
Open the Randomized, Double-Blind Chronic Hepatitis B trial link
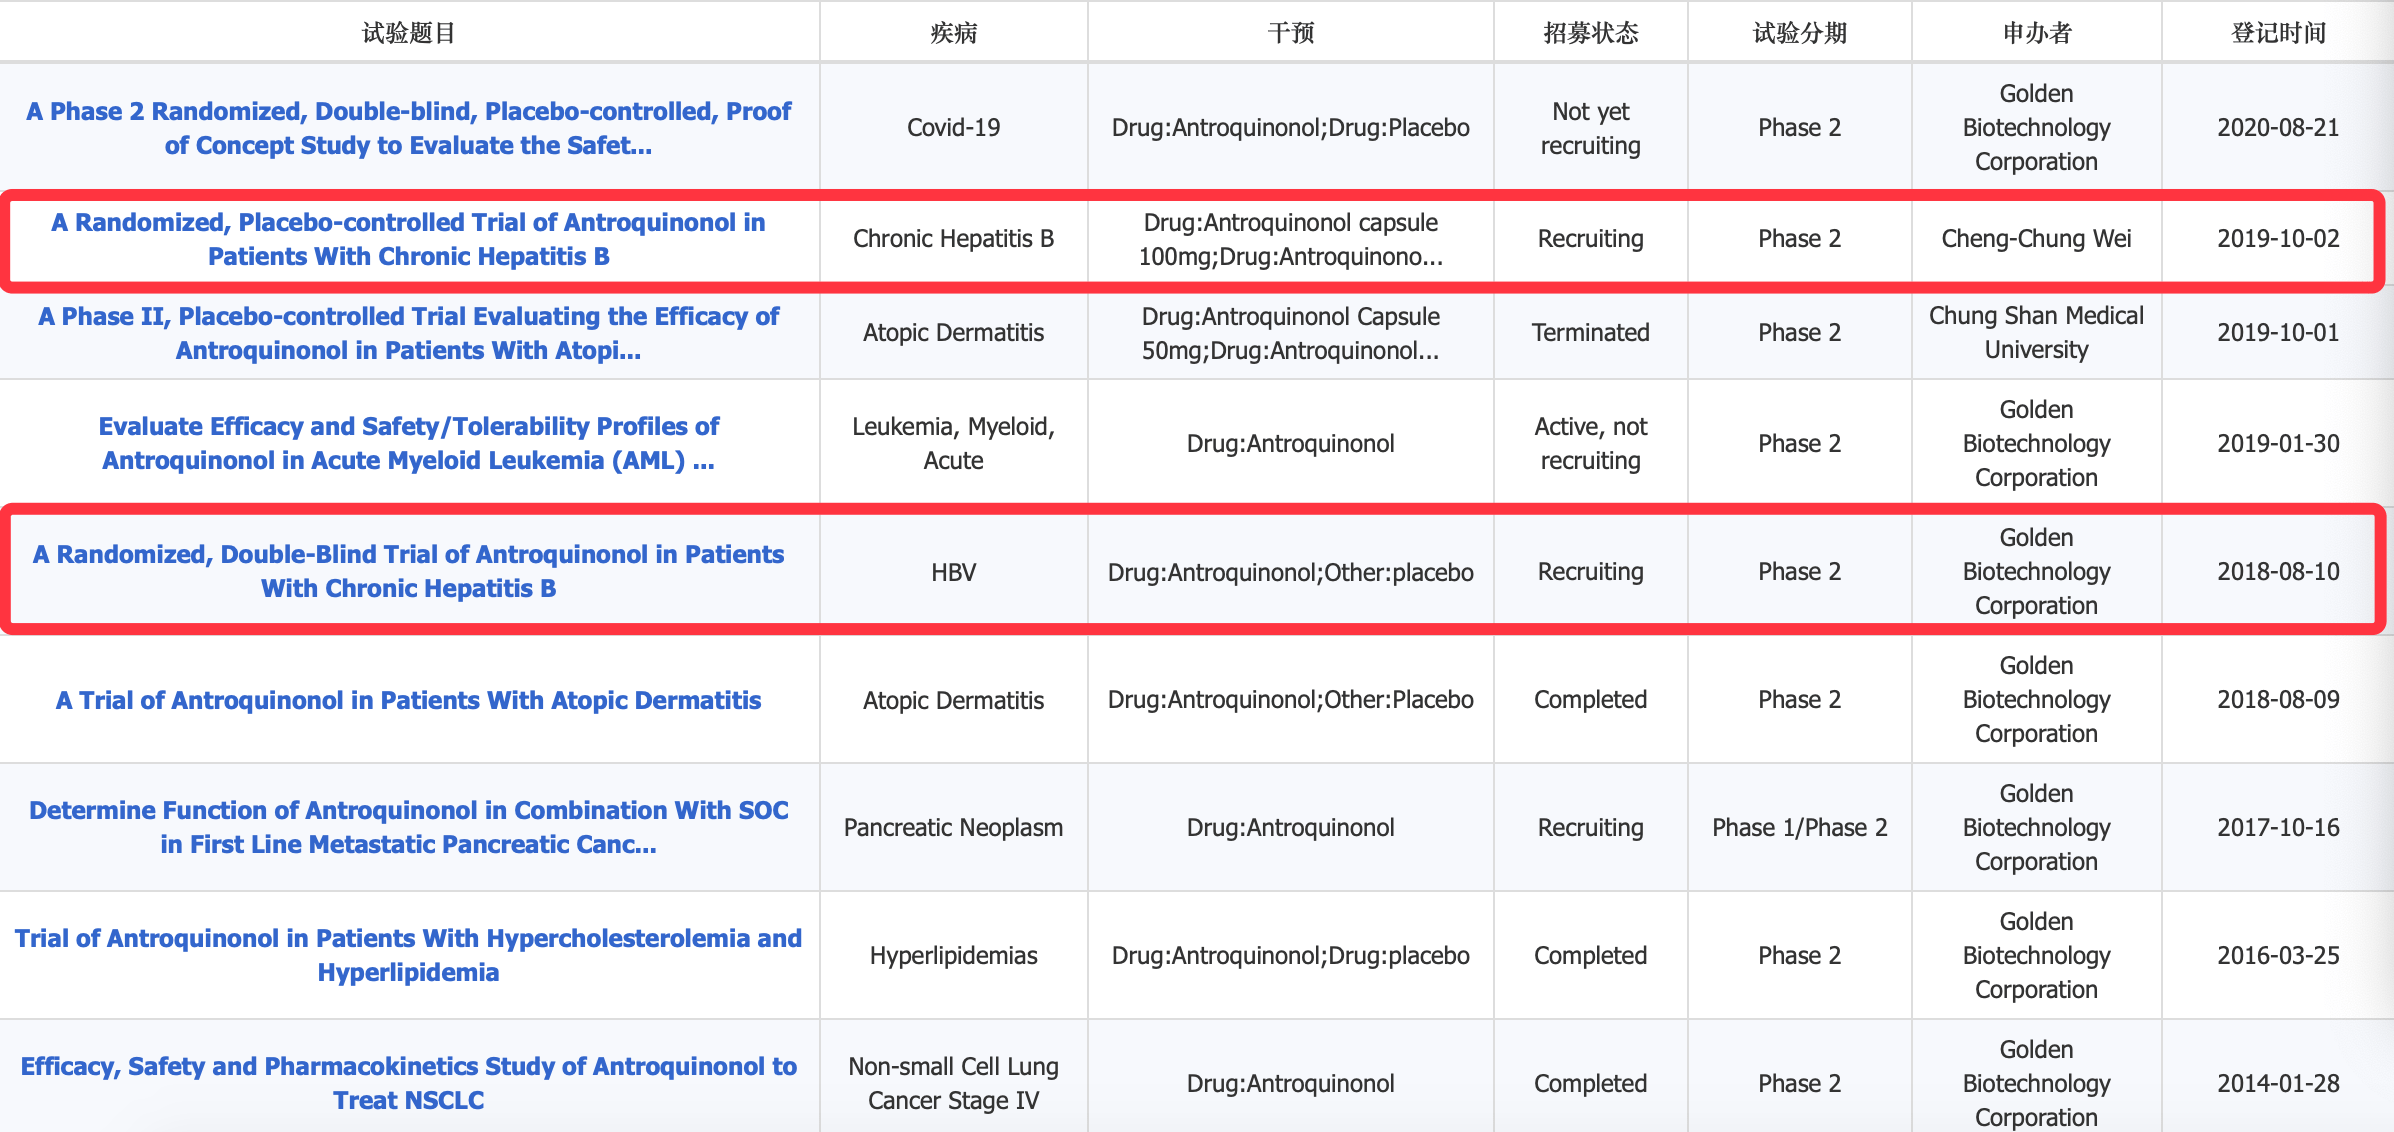[x=408, y=571]
